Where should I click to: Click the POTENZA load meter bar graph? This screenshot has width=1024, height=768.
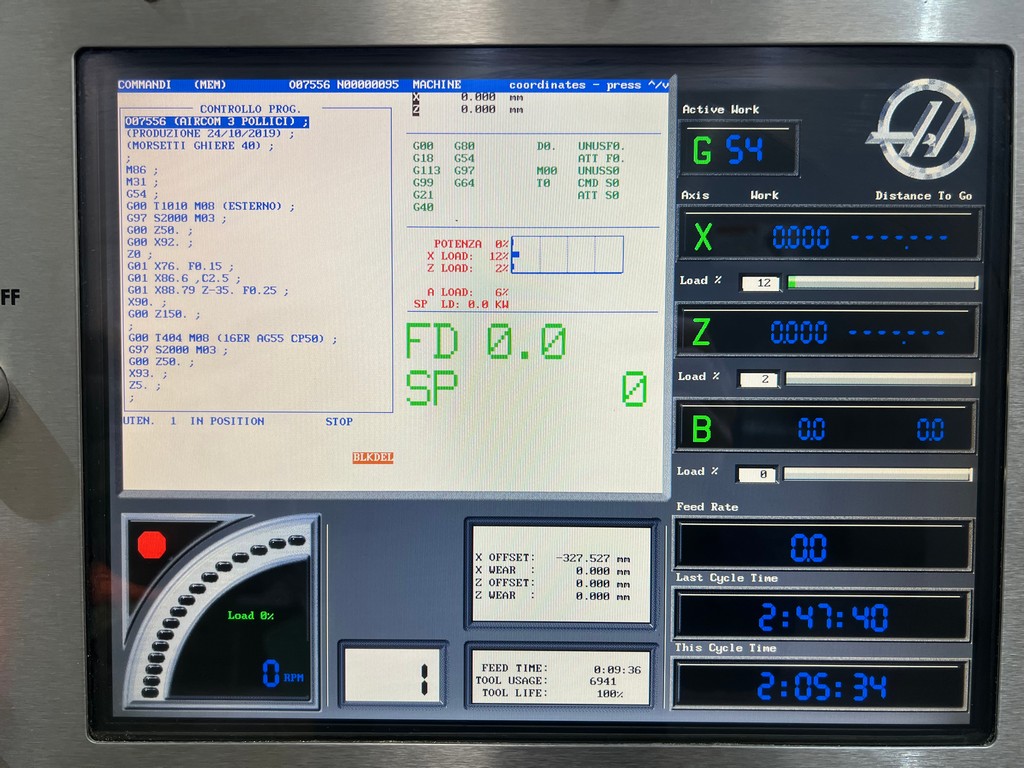pos(568,255)
